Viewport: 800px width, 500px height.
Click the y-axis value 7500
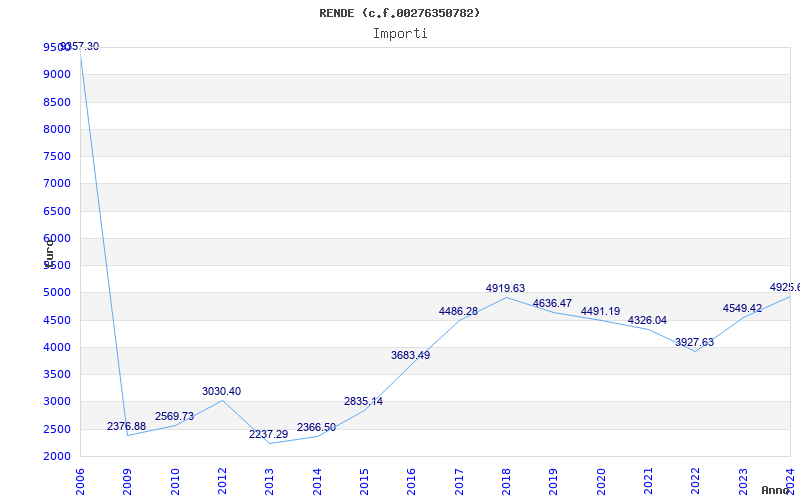pos(57,156)
